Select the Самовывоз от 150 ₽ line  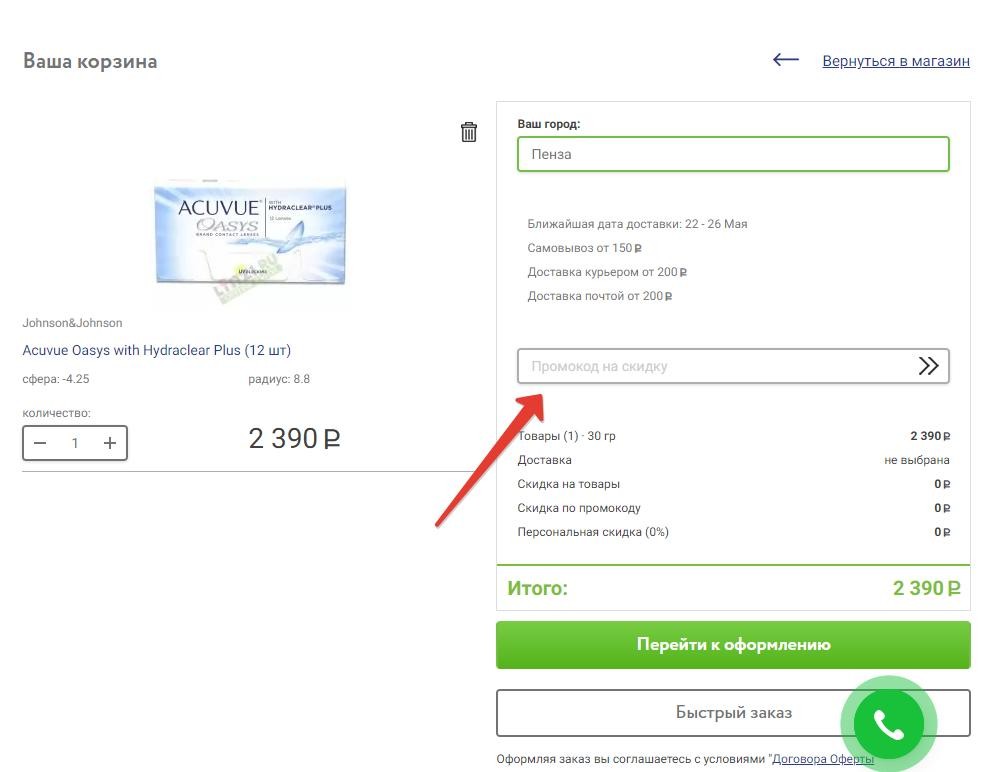(x=584, y=248)
